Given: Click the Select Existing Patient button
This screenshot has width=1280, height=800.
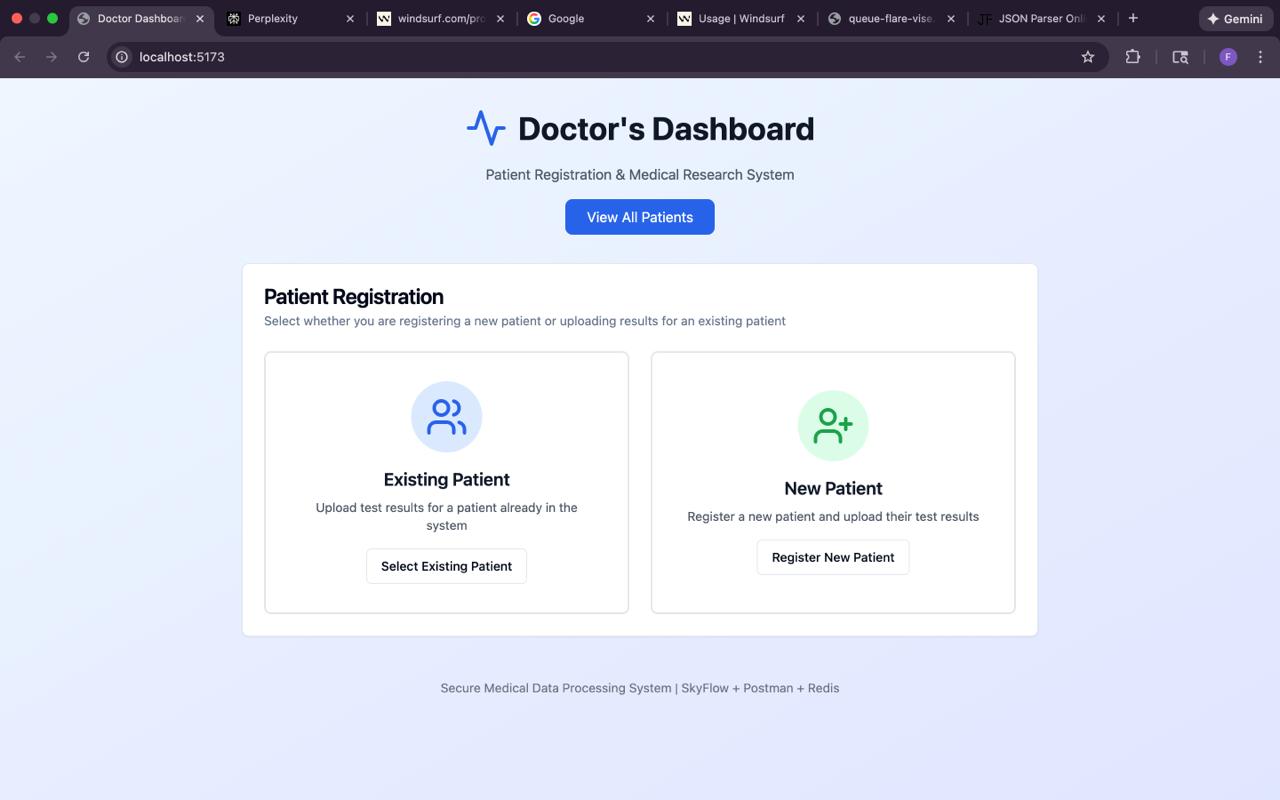Looking at the screenshot, I should [446, 566].
